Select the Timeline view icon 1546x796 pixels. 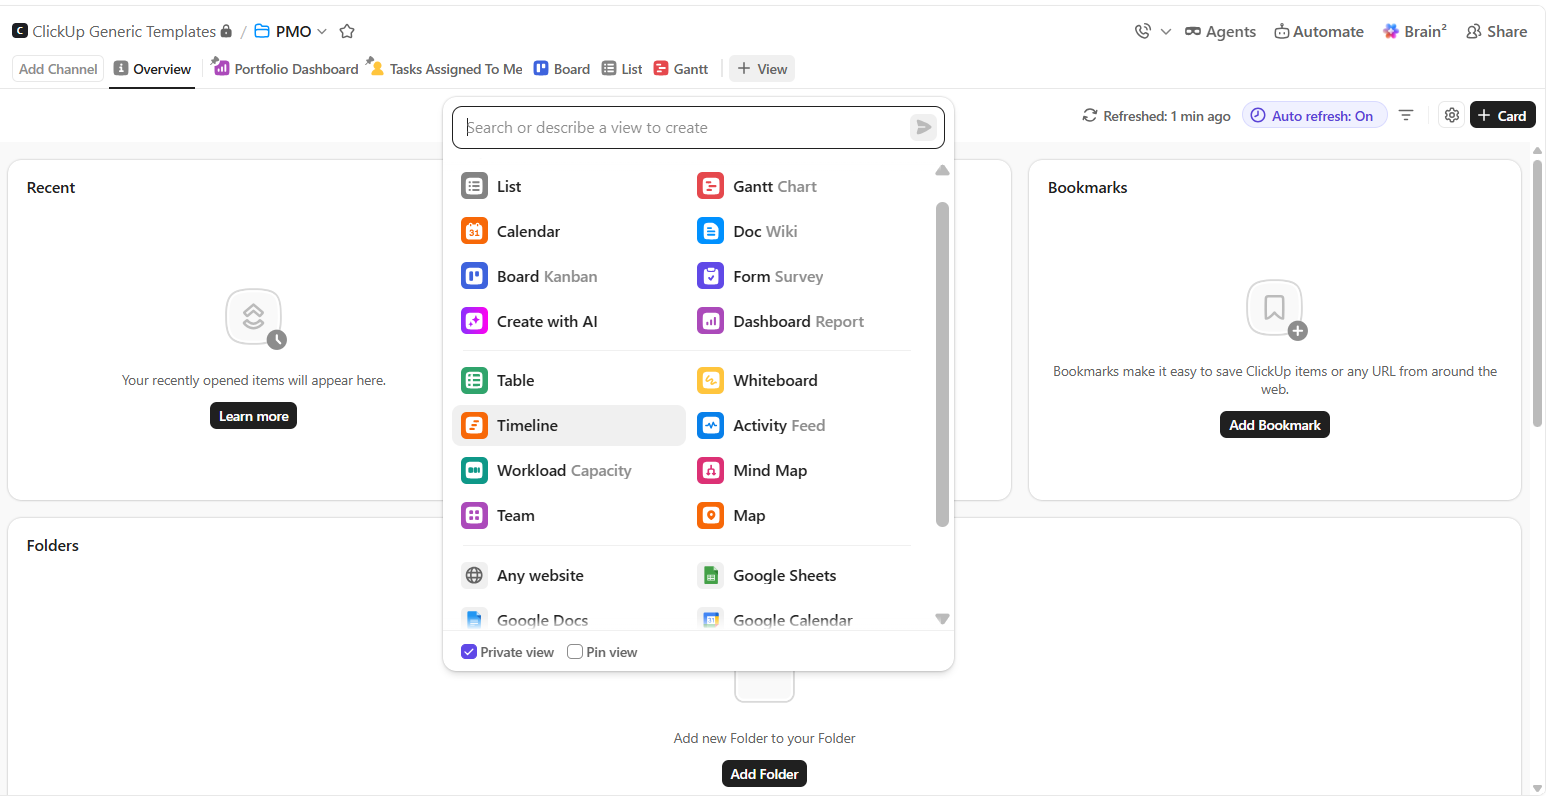pos(474,425)
